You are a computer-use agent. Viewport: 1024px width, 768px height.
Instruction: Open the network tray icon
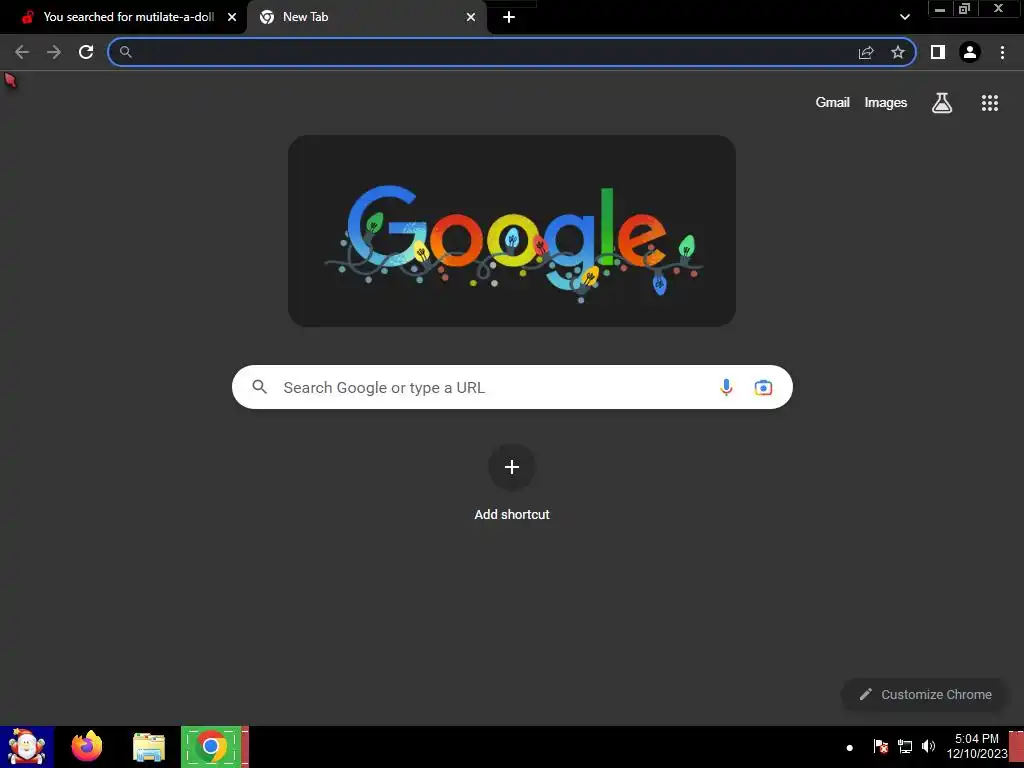click(x=904, y=746)
